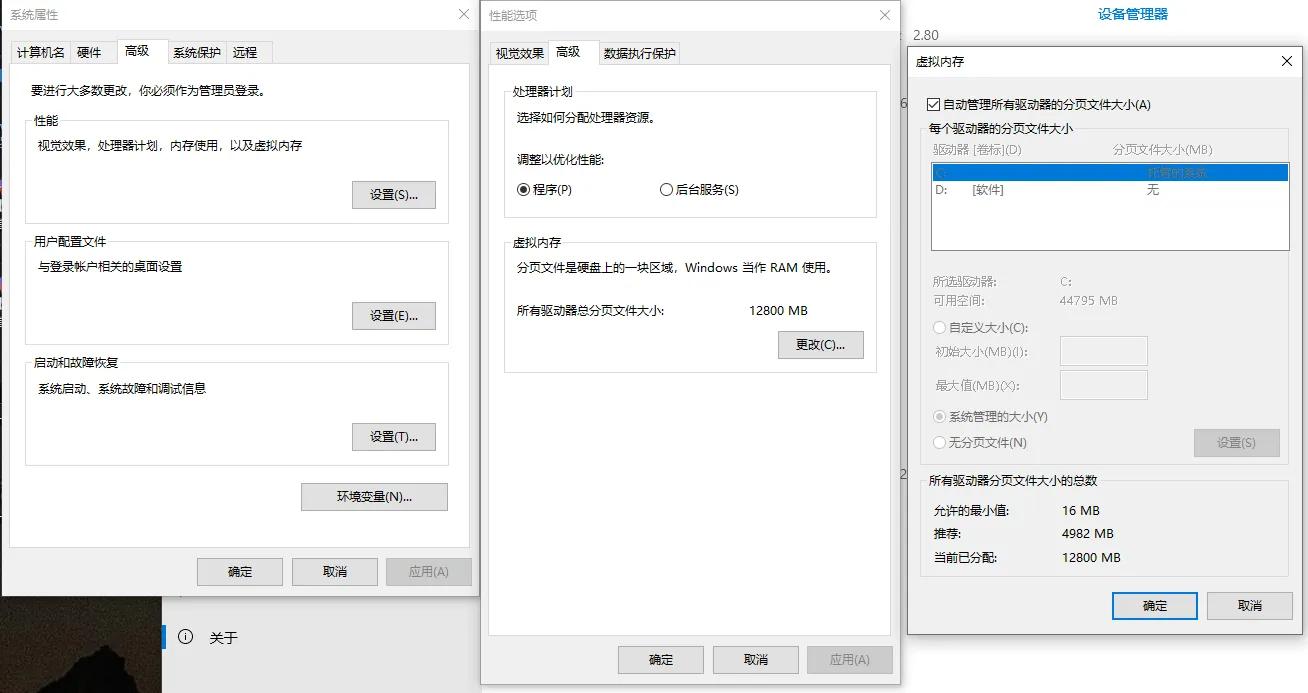
Task: Switch to the 硬件 tab
Action: [92, 52]
